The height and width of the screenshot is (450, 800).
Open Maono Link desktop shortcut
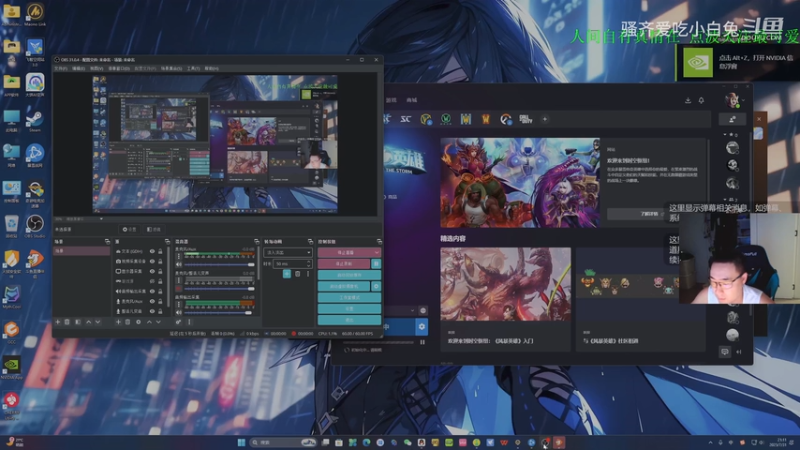[x=35, y=14]
